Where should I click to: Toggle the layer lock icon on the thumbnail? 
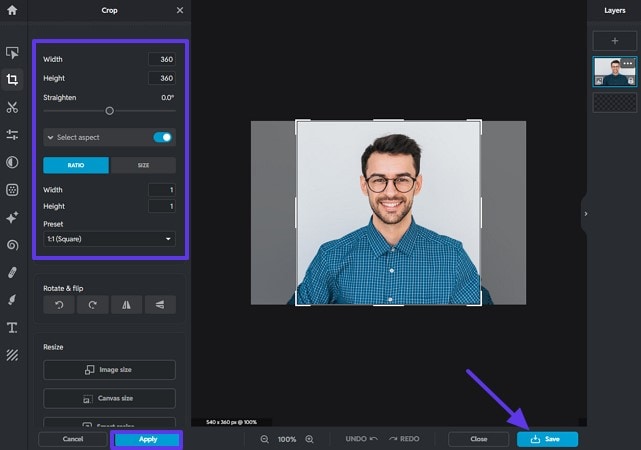[x=631, y=81]
